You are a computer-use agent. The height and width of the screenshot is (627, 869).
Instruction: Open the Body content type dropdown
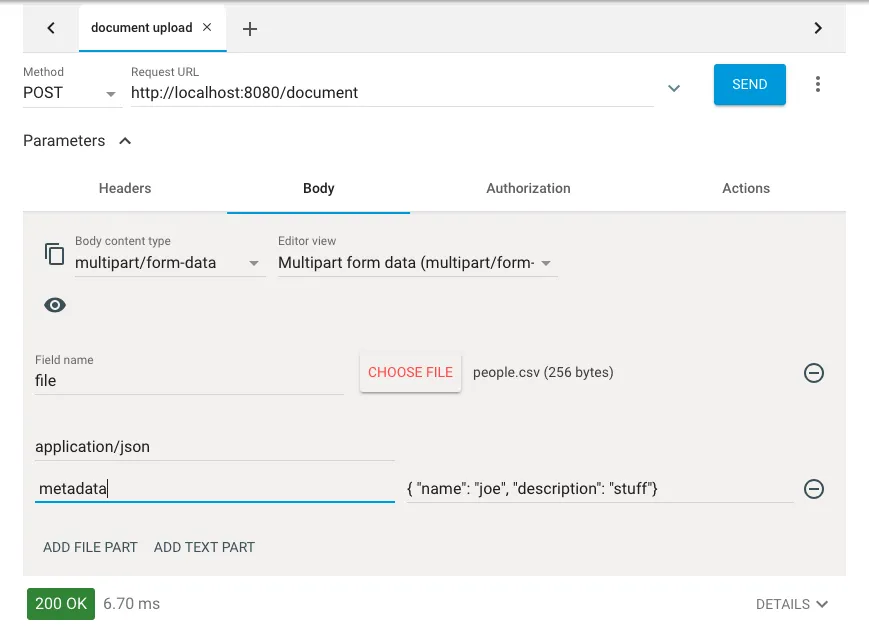pyautogui.click(x=169, y=263)
